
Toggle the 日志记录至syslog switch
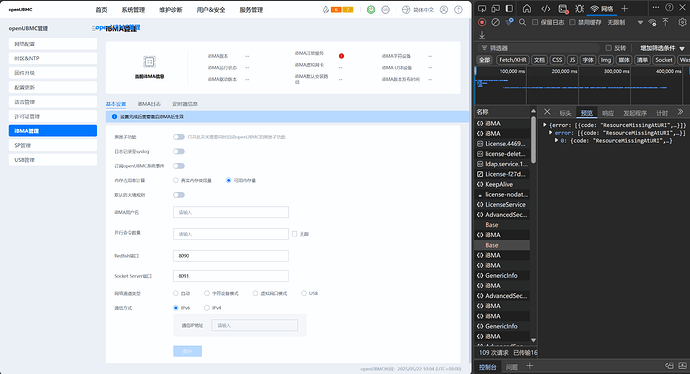point(179,151)
